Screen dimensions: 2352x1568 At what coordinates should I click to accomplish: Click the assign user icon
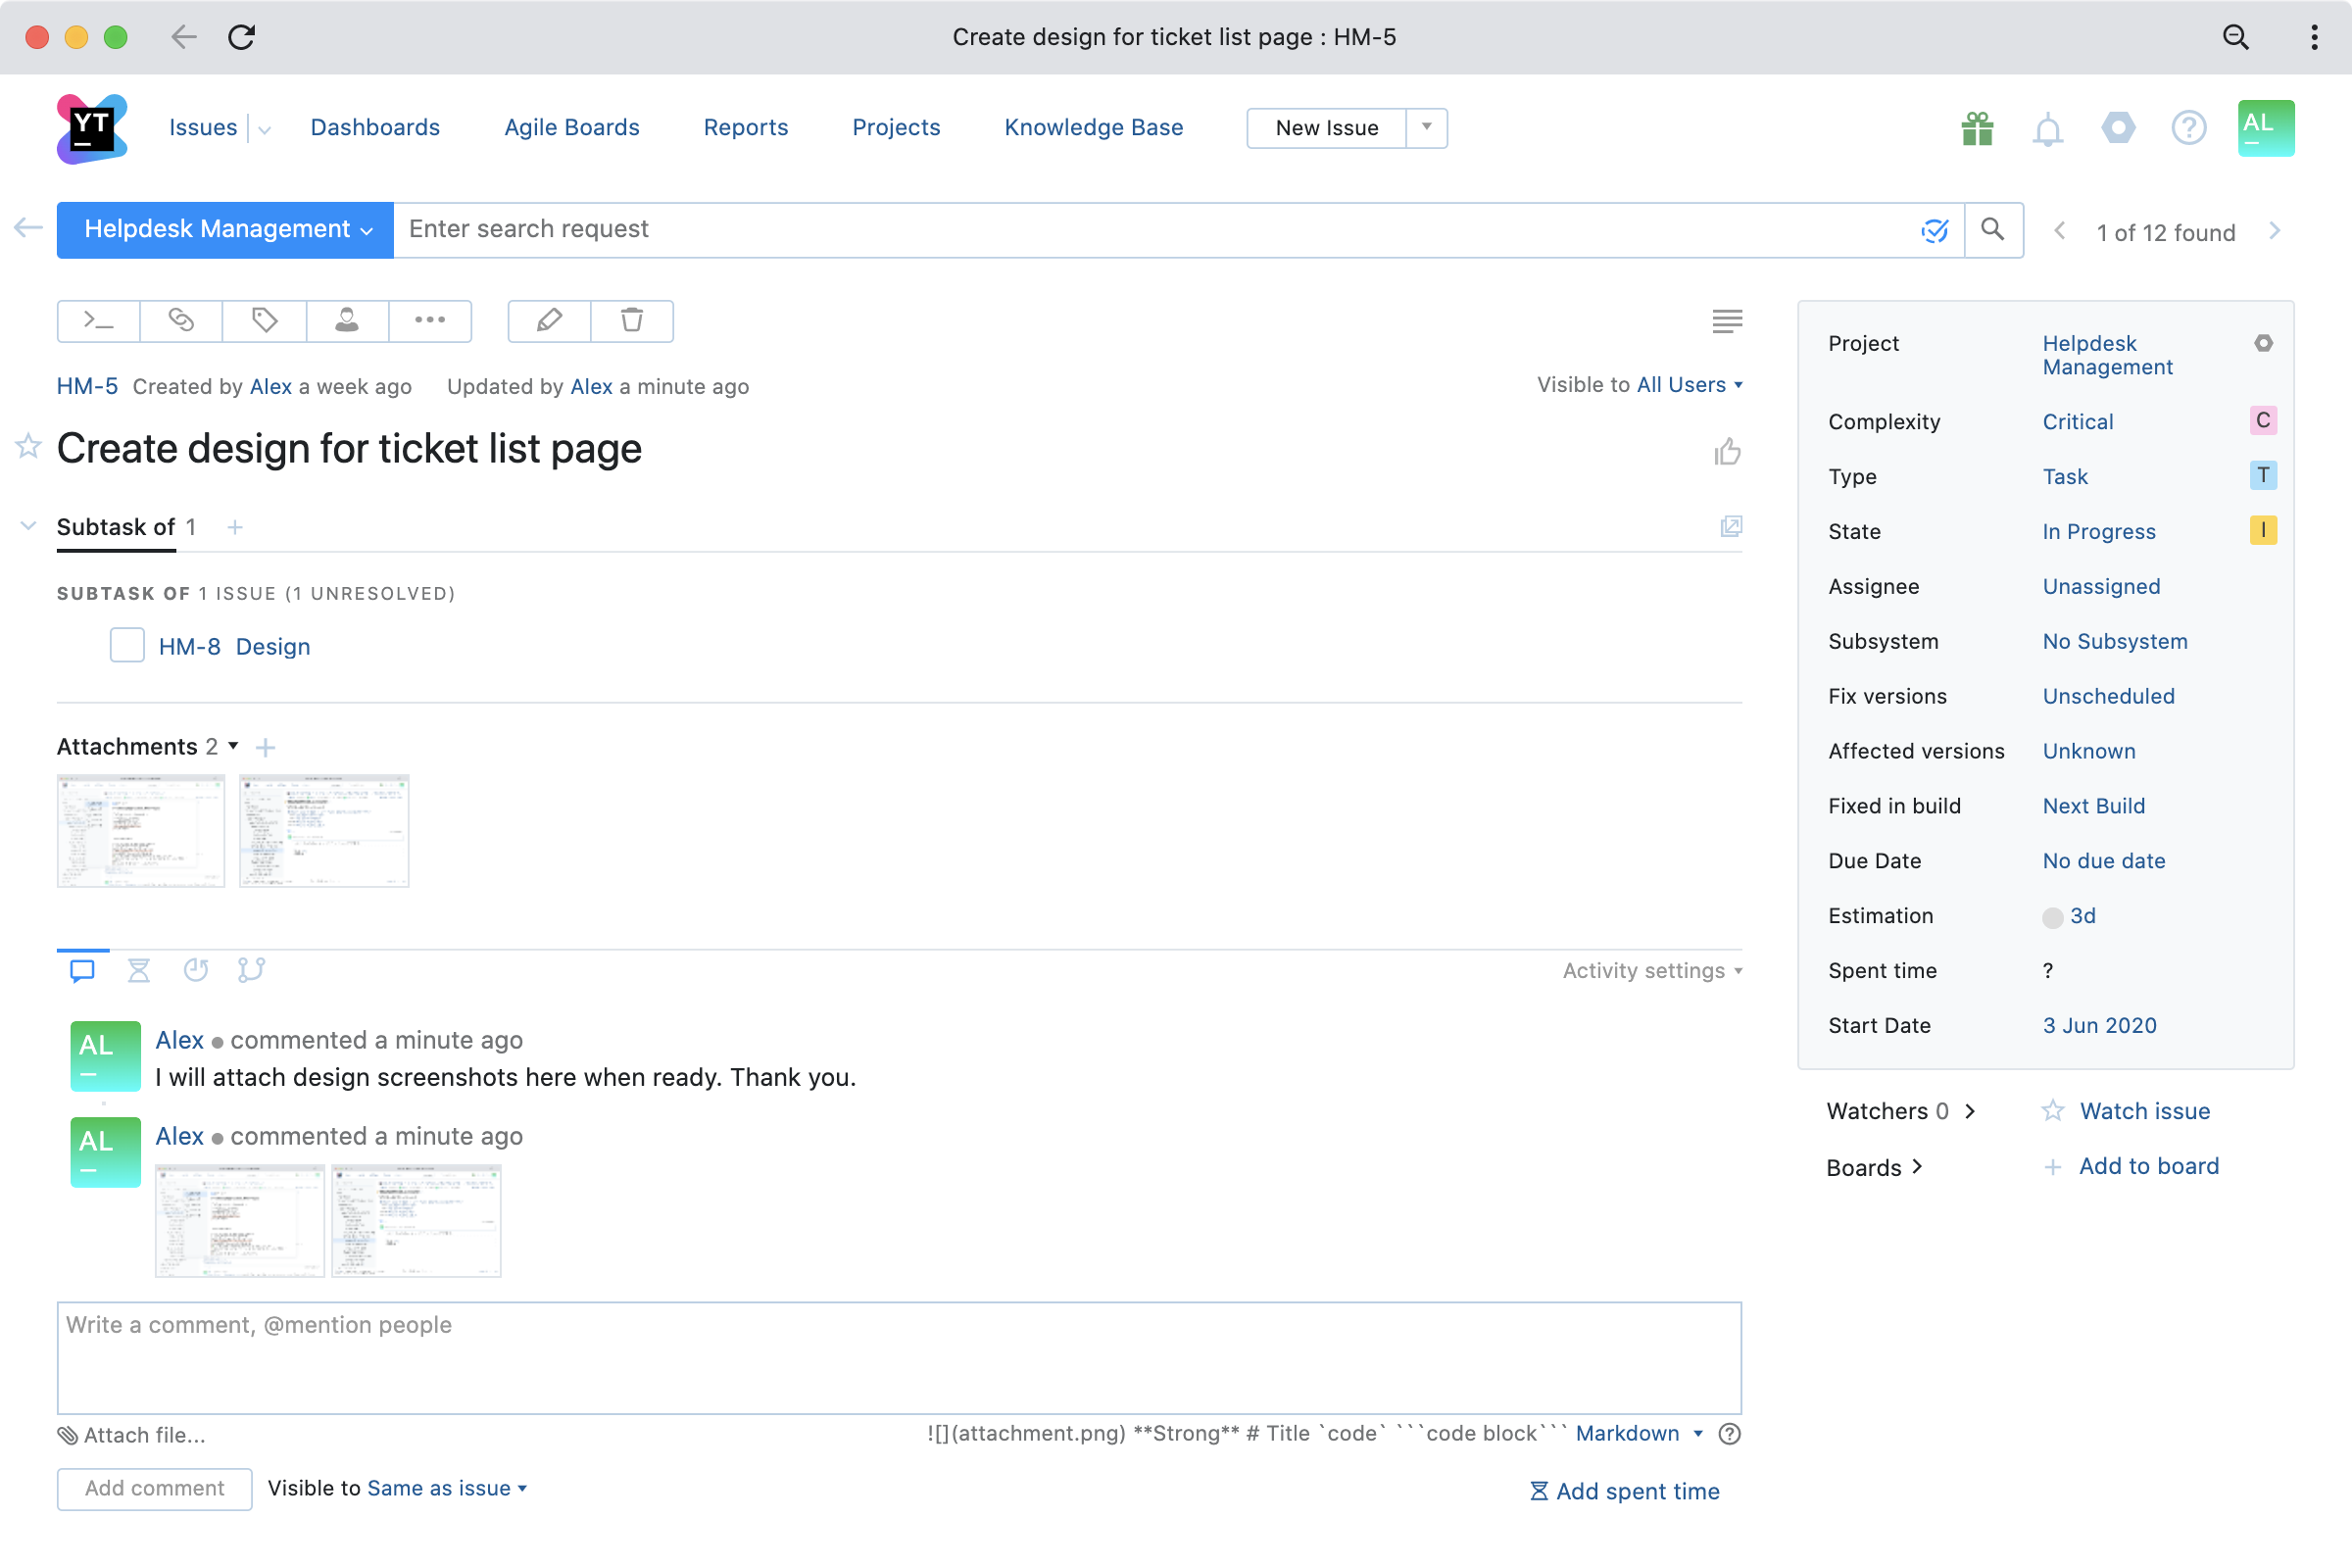coord(347,321)
